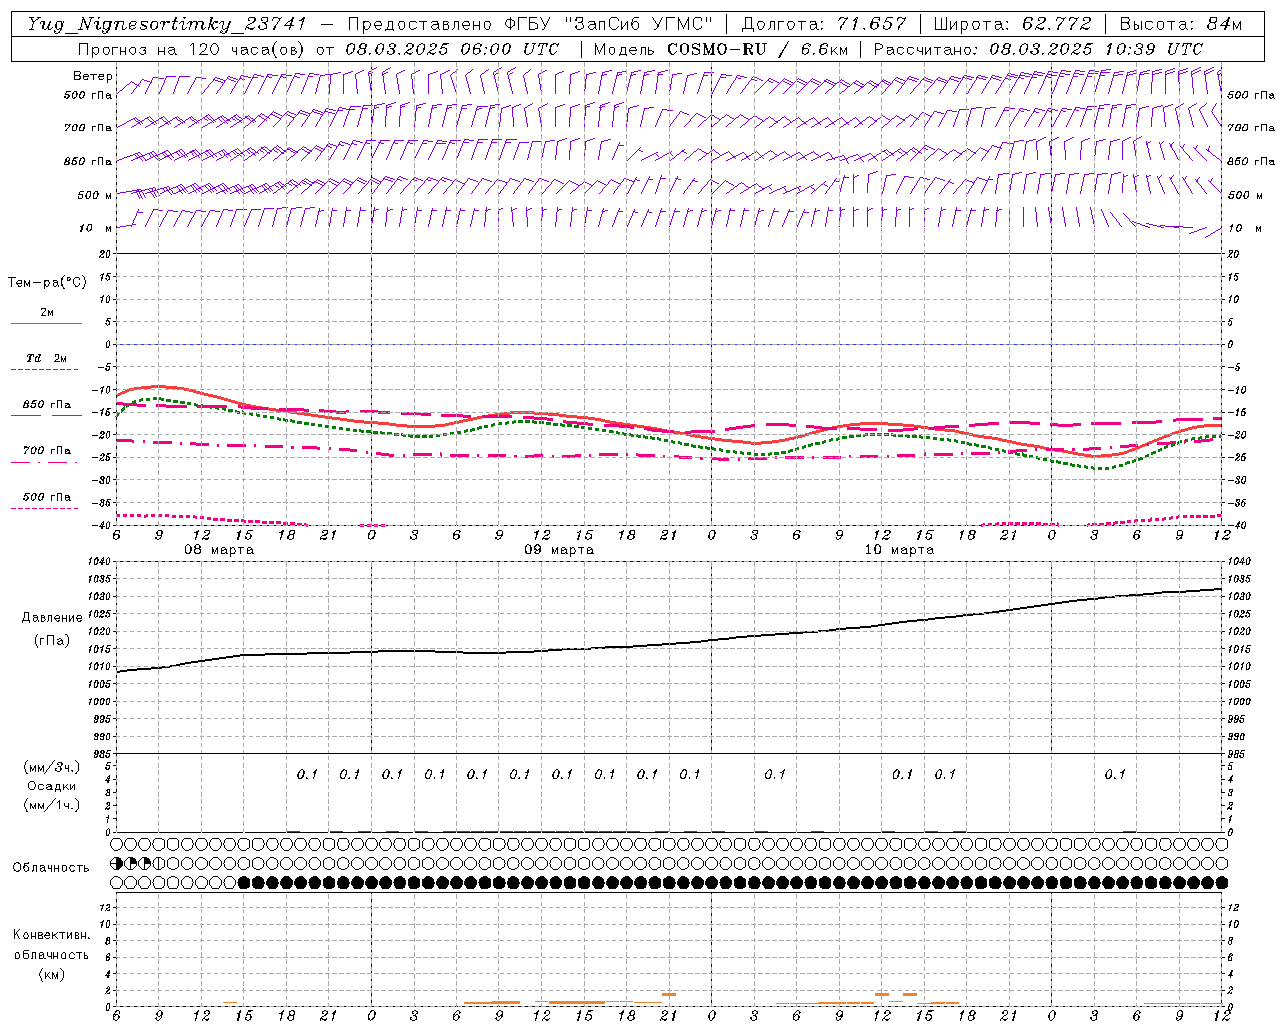Click the (мм/1ч.) precipitation unit label
This screenshot has height=1024, width=1280.
click(51, 805)
